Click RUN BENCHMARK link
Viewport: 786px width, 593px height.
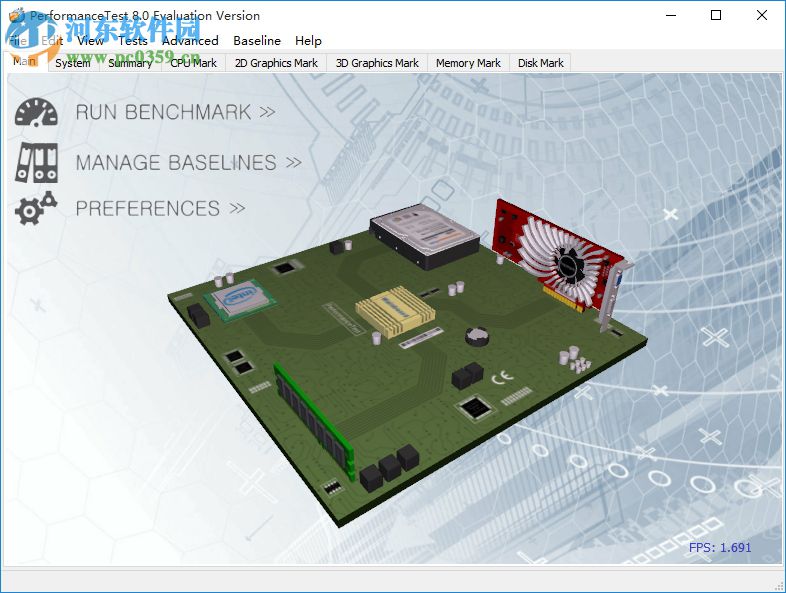click(175, 112)
